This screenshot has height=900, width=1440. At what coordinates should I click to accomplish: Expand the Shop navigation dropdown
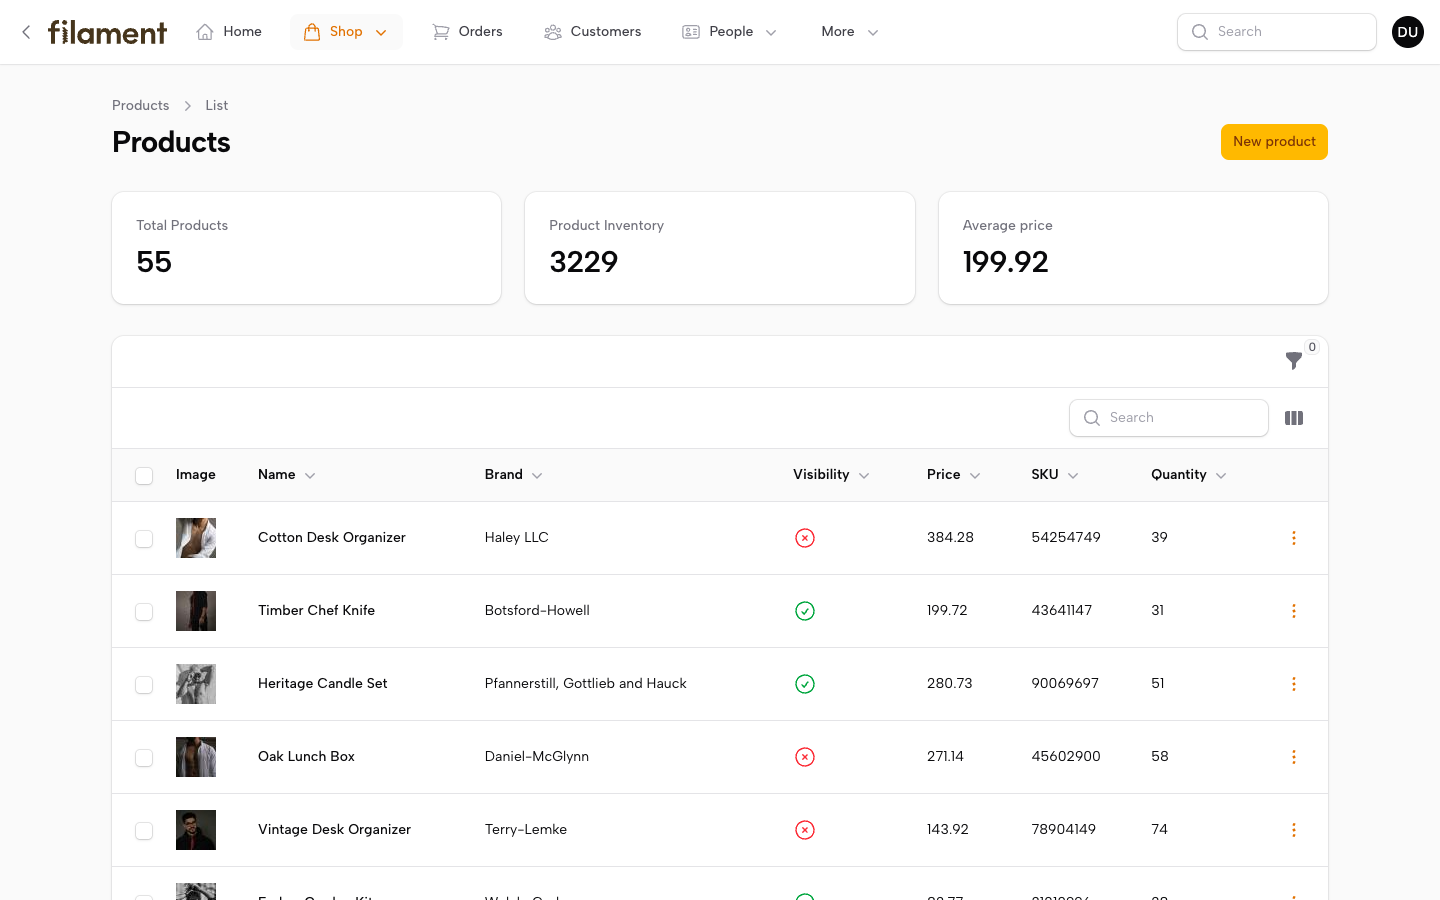pyautogui.click(x=346, y=32)
